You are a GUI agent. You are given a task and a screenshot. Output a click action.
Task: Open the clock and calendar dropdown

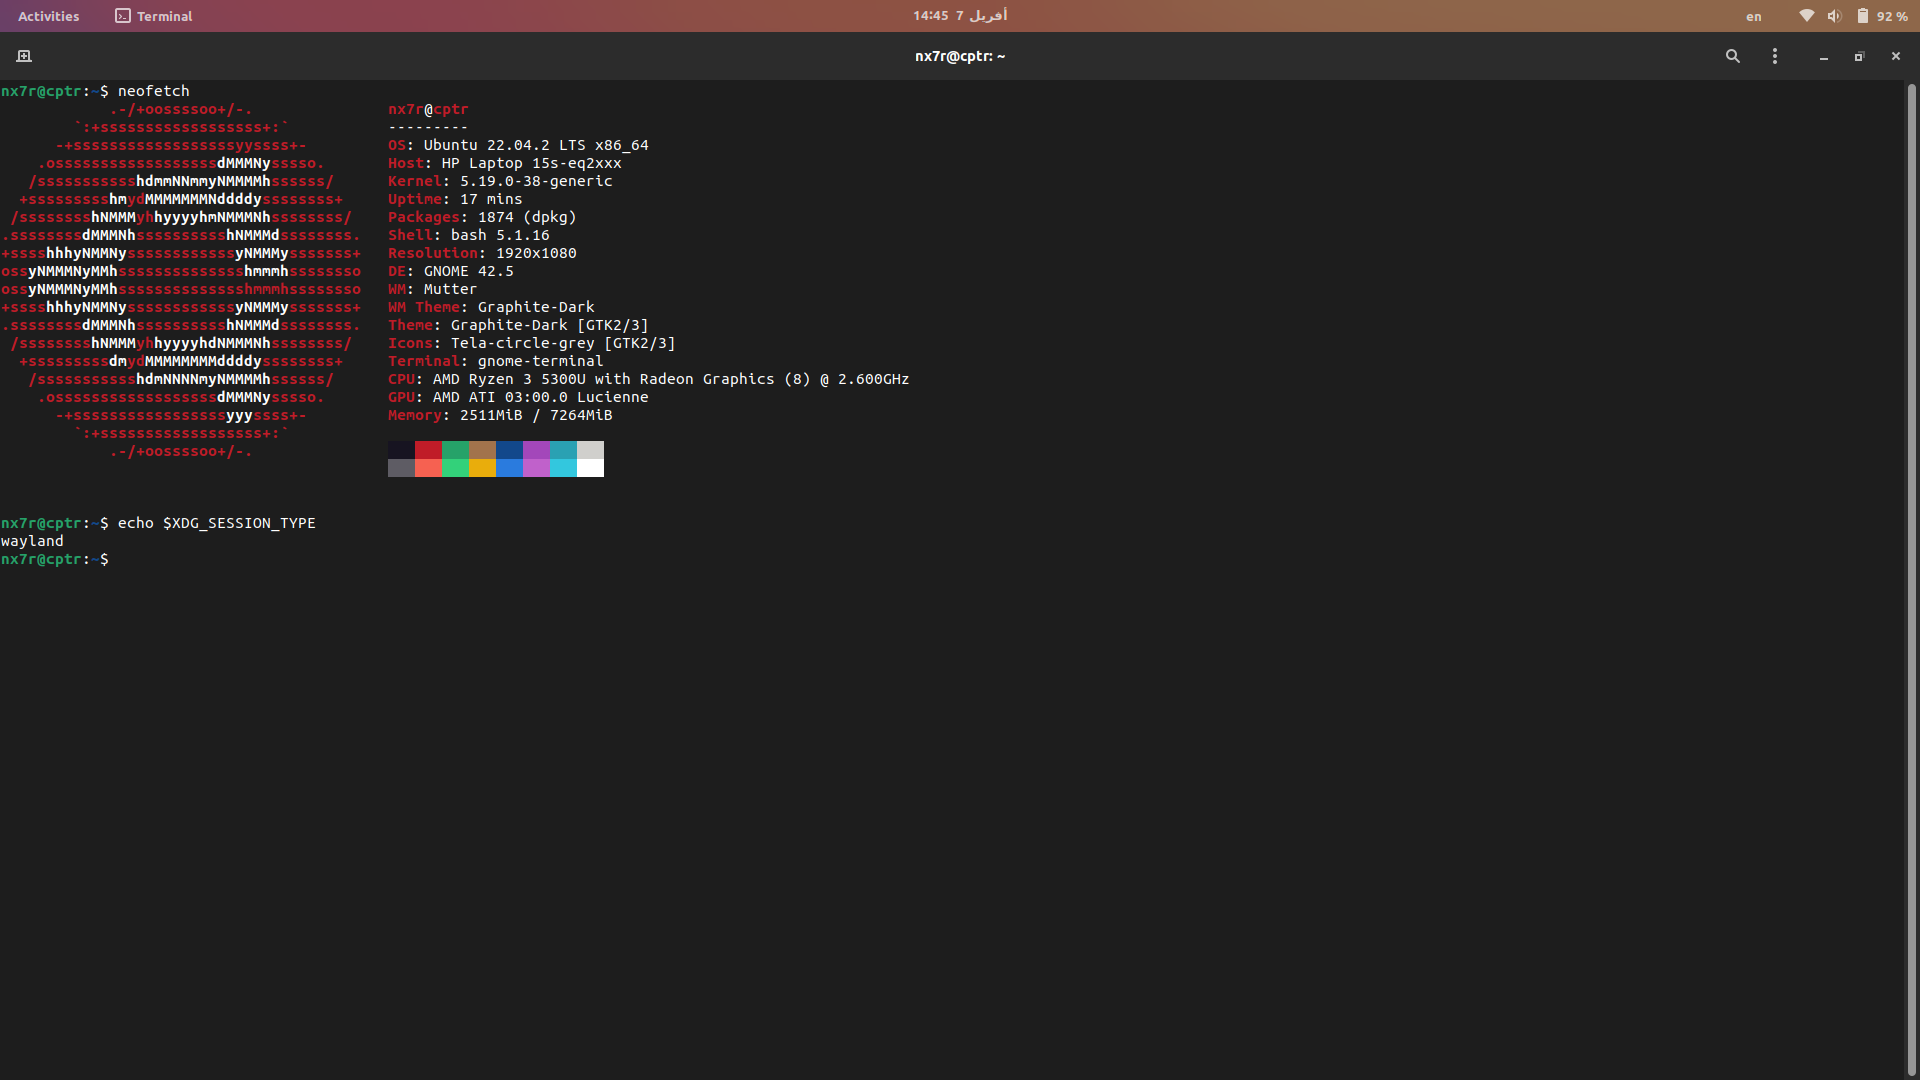[x=960, y=15]
